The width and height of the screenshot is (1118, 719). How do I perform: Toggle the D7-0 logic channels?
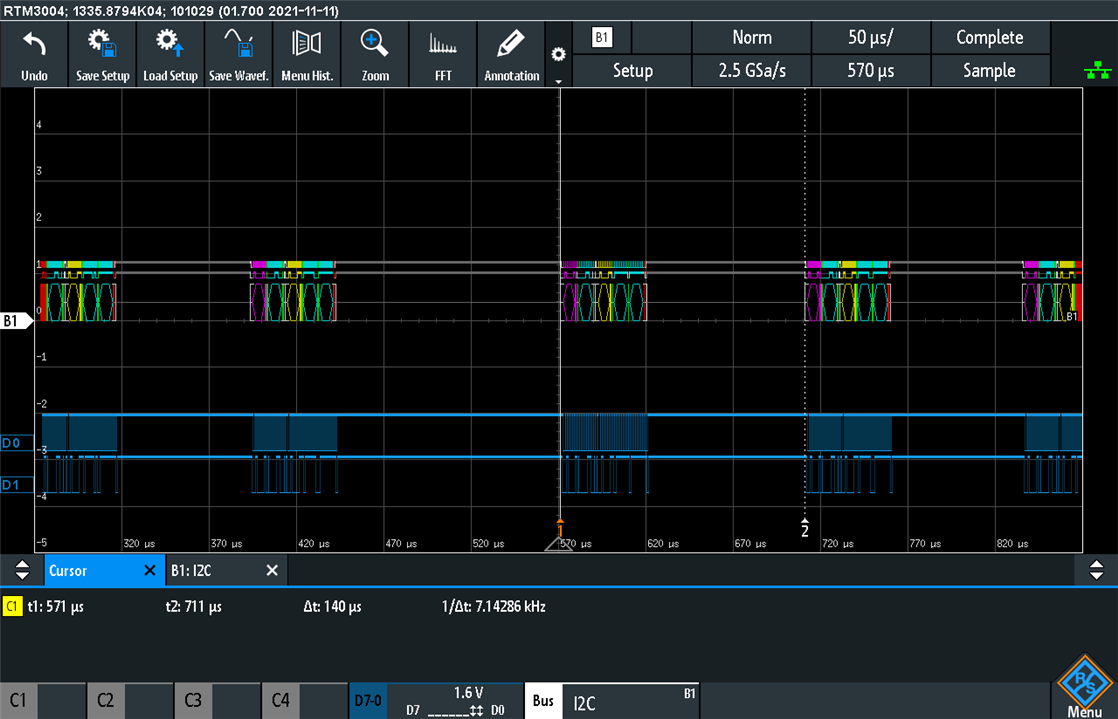368,700
